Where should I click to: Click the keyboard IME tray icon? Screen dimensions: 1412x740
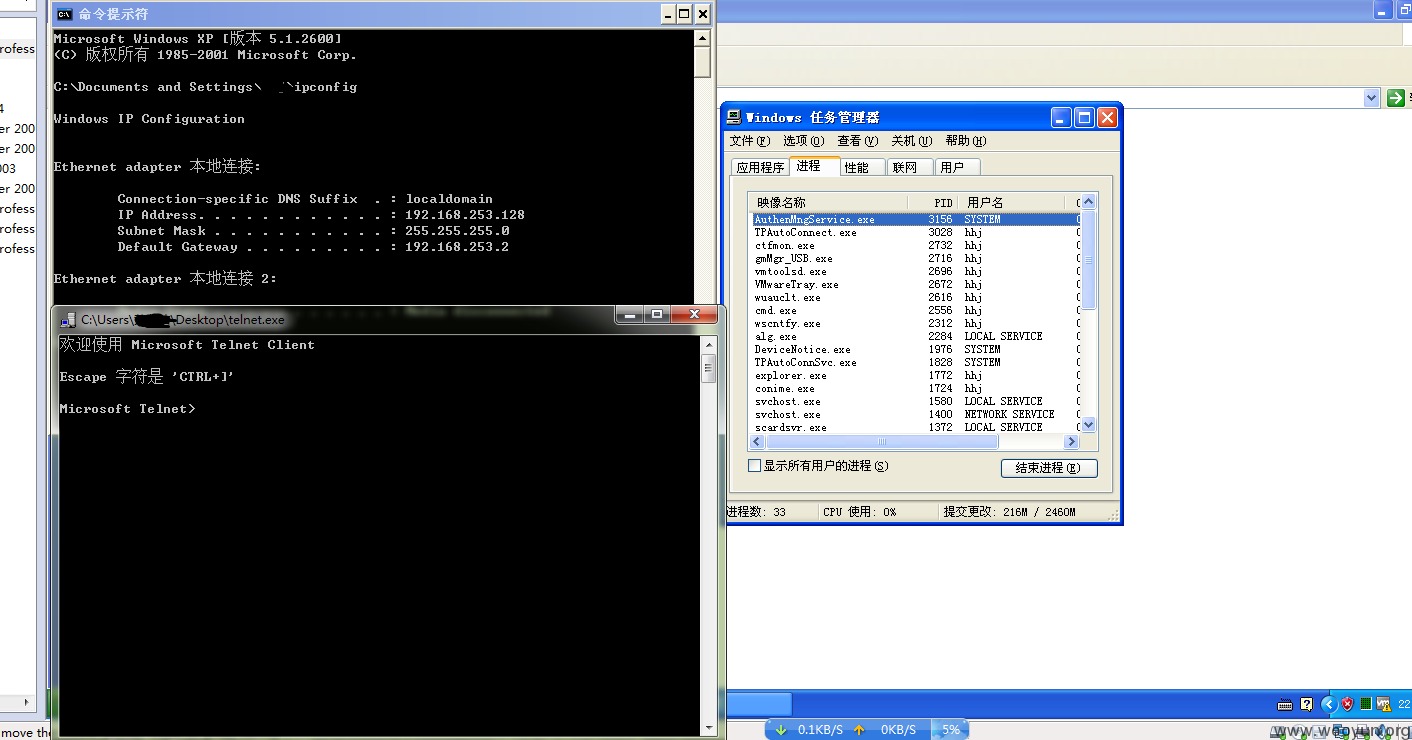tap(1286, 704)
